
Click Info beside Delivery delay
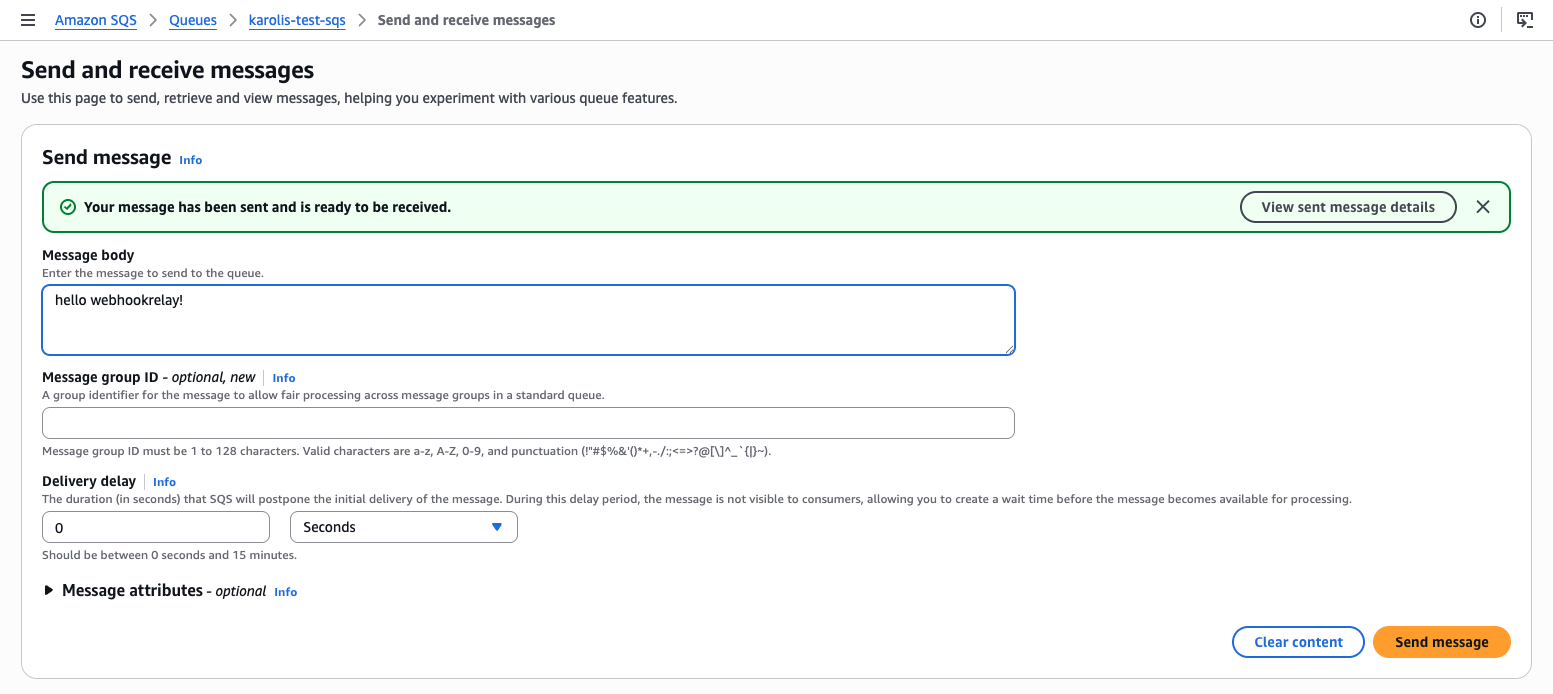click(163, 481)
